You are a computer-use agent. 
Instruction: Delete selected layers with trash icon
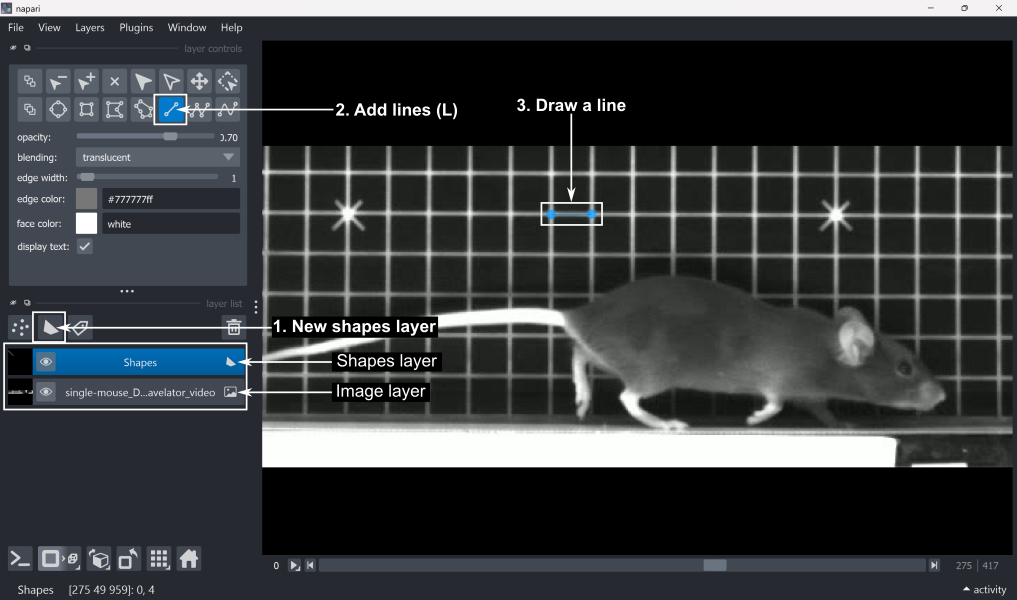(x=233, y=327)
